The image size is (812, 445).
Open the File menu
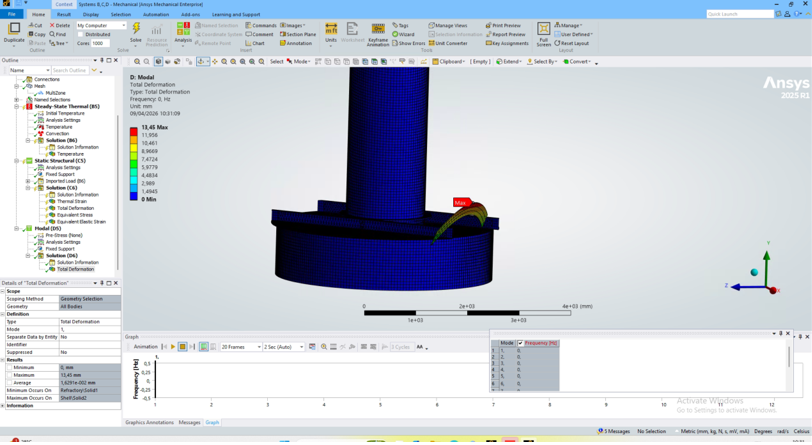coord(11,15)
